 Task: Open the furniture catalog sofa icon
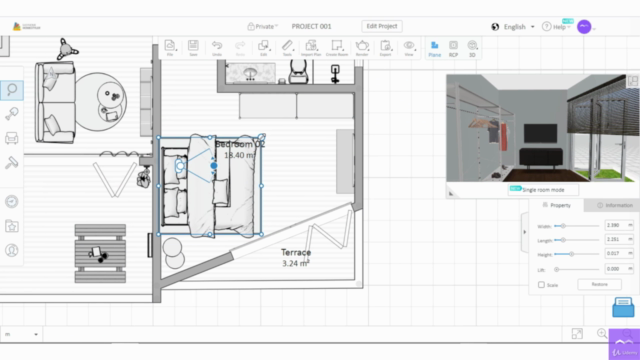(x=11, y=138)
